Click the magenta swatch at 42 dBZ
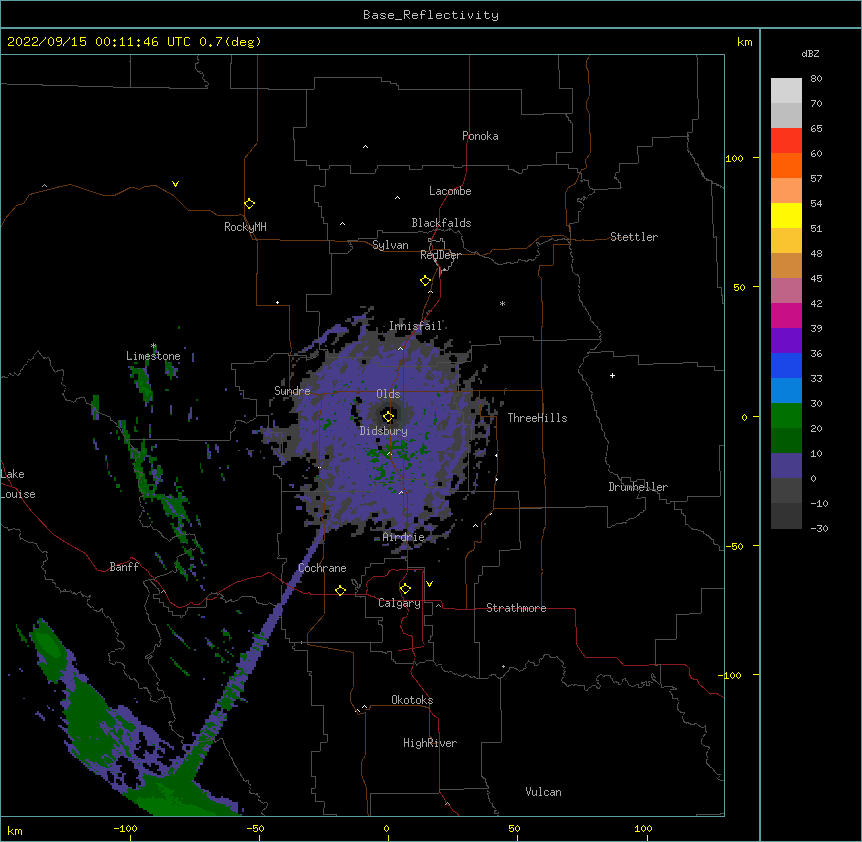 [x=786, y=315]
